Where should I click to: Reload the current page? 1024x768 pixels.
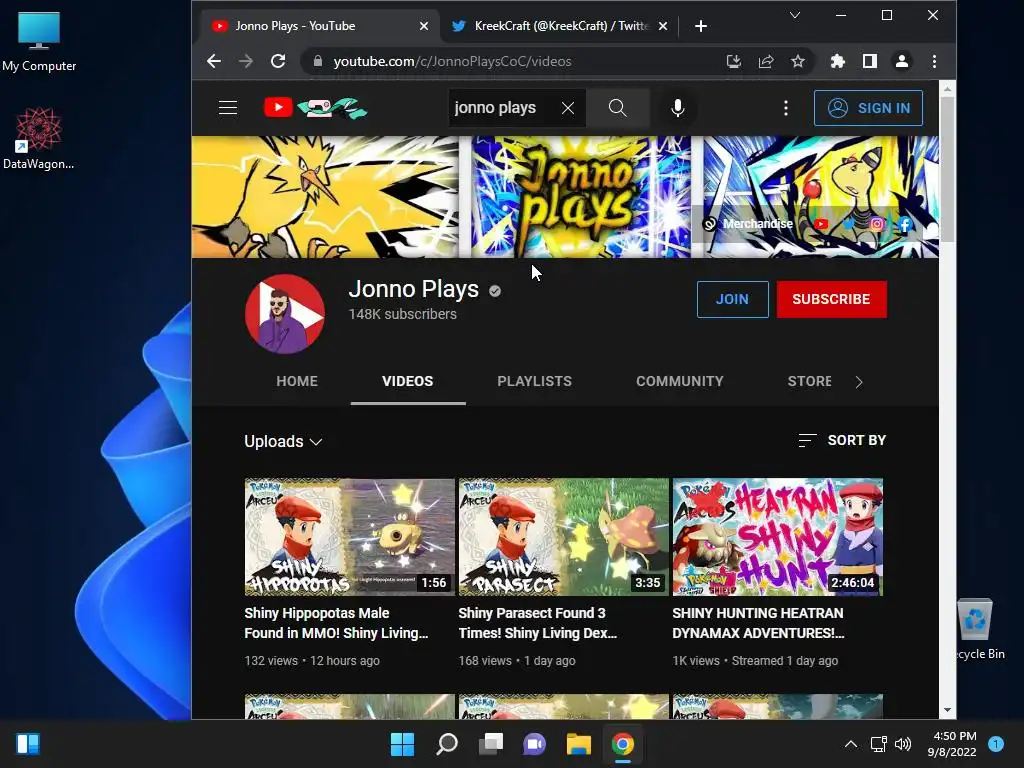pyautogui.click(x=278, y=61)
